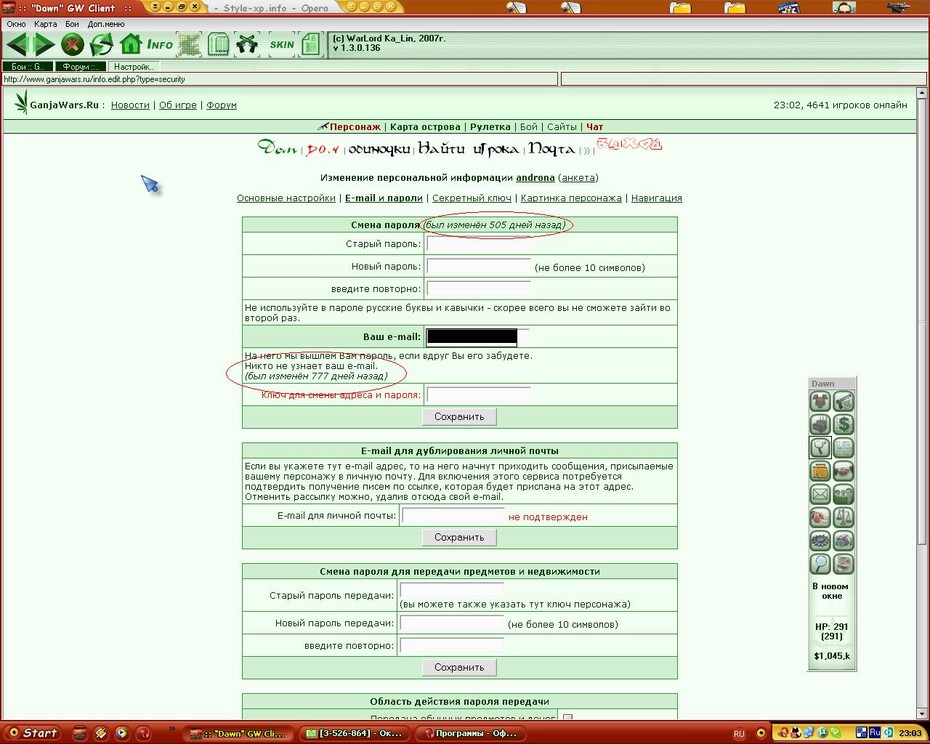
Task: Open the Чат link
Action: [x=594, y=127]
